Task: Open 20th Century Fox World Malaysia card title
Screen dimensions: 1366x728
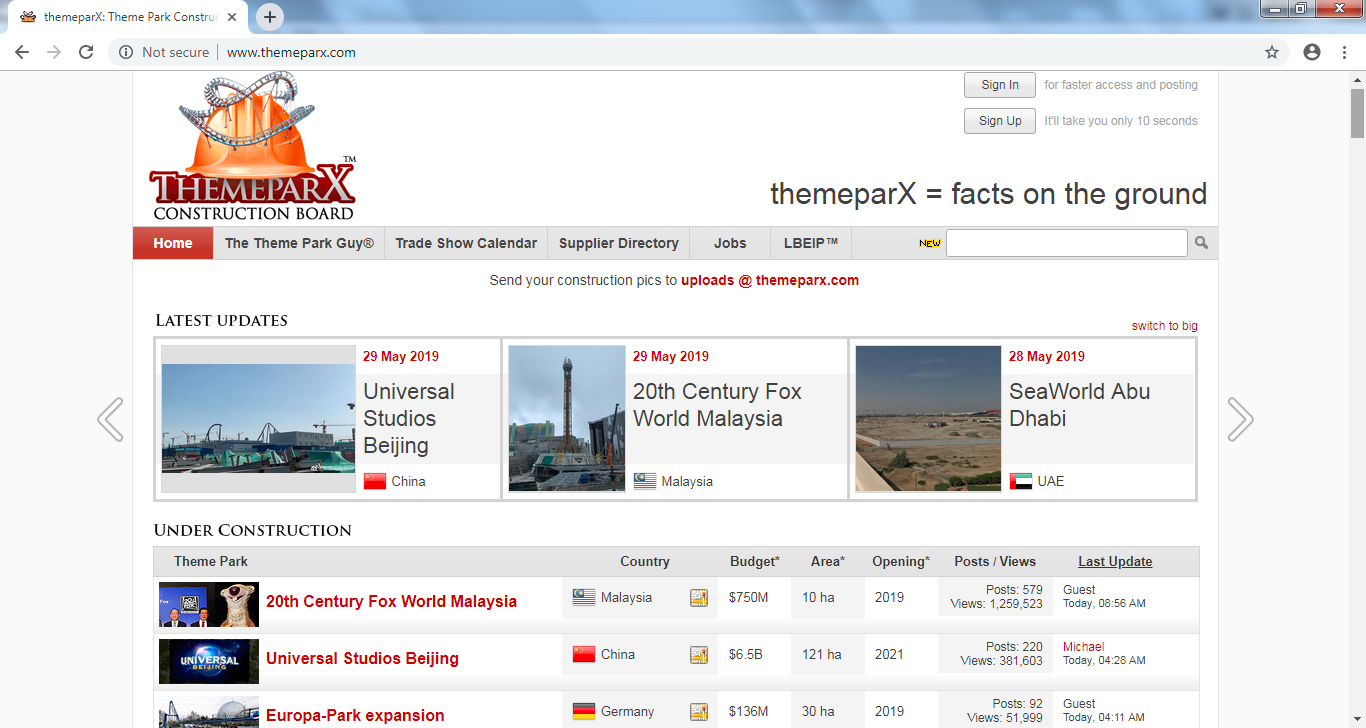Action: pos(717,405)
